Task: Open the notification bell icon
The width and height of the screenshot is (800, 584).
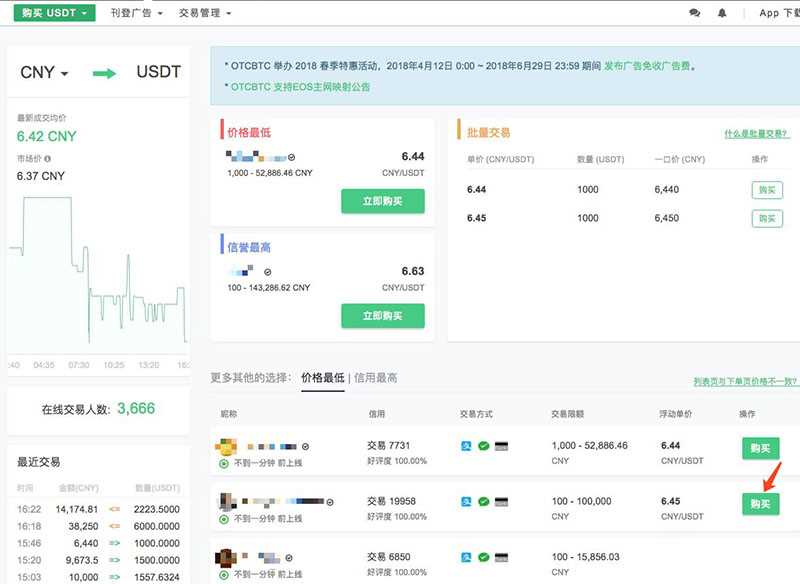Action: coord(722,12)
